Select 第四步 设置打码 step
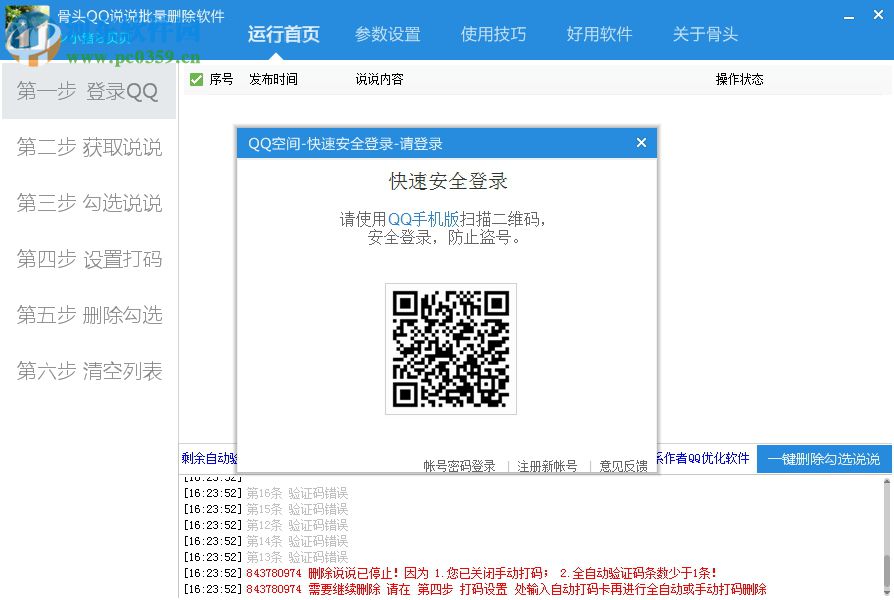 tap(88, 259)
